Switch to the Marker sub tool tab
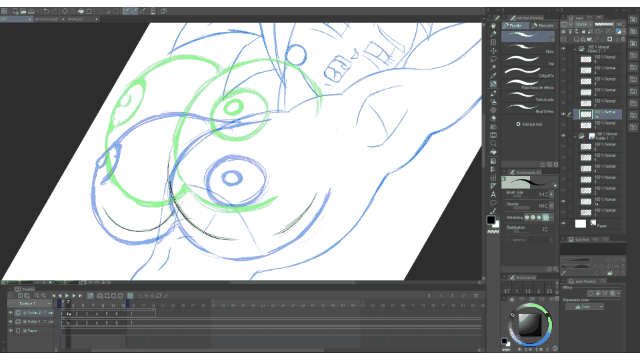Screen dimensions: 640x360 [x=543, y=26]
